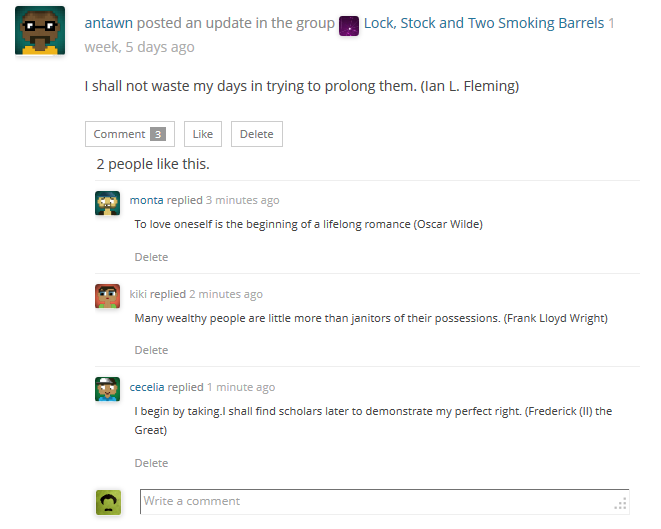Click monta's avatar in replies
The width and height of the screenshot is (661, 529).
[107, 203]
